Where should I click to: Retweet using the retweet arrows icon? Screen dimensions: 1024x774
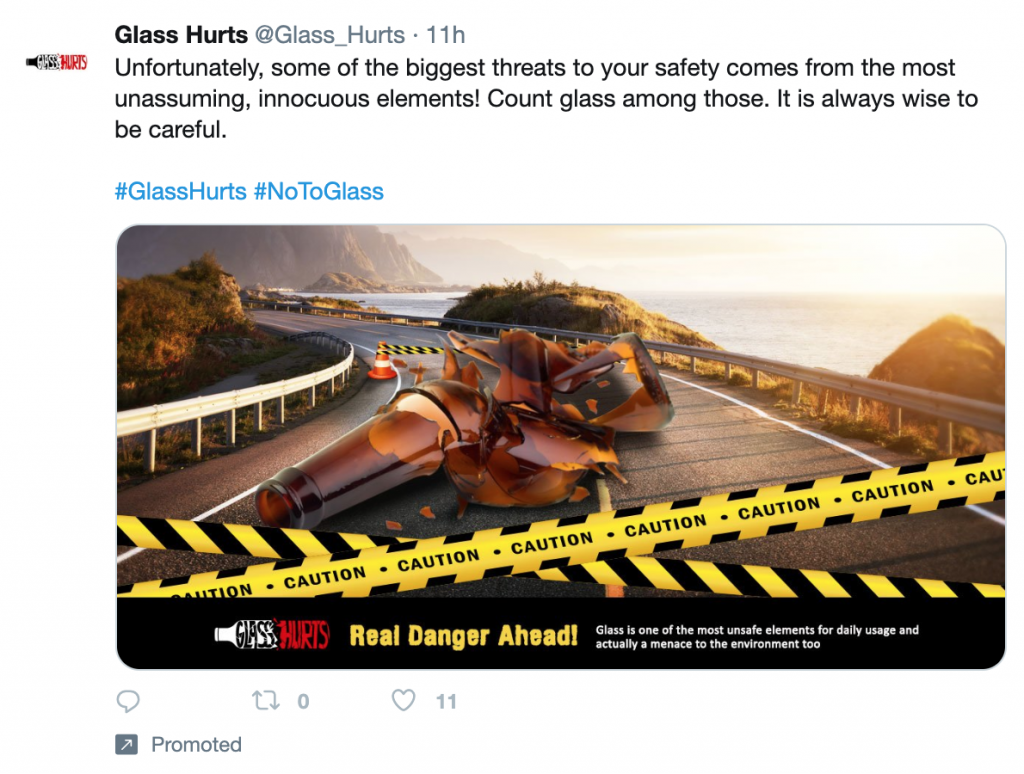pos(266,701)
